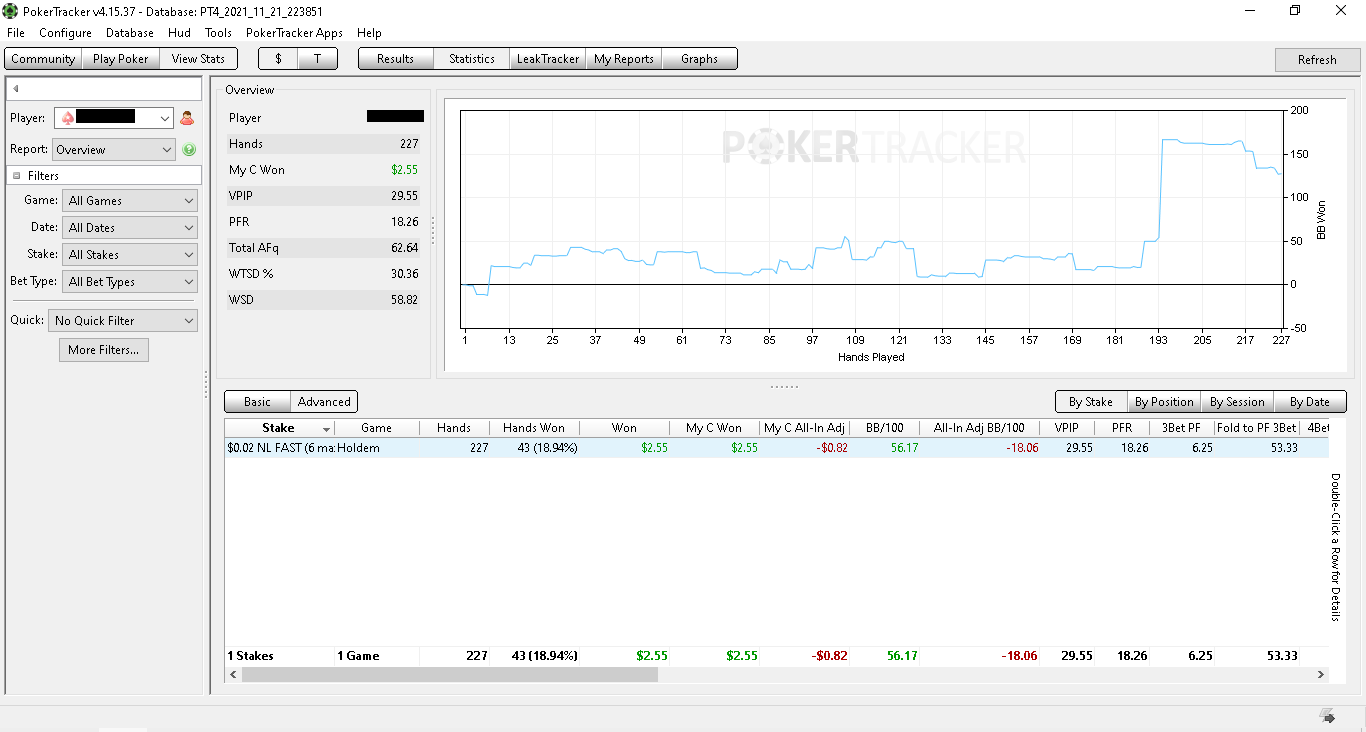Click the My C Won $2.55 overview value
The image size is (1366, 732).
[405, 170]
